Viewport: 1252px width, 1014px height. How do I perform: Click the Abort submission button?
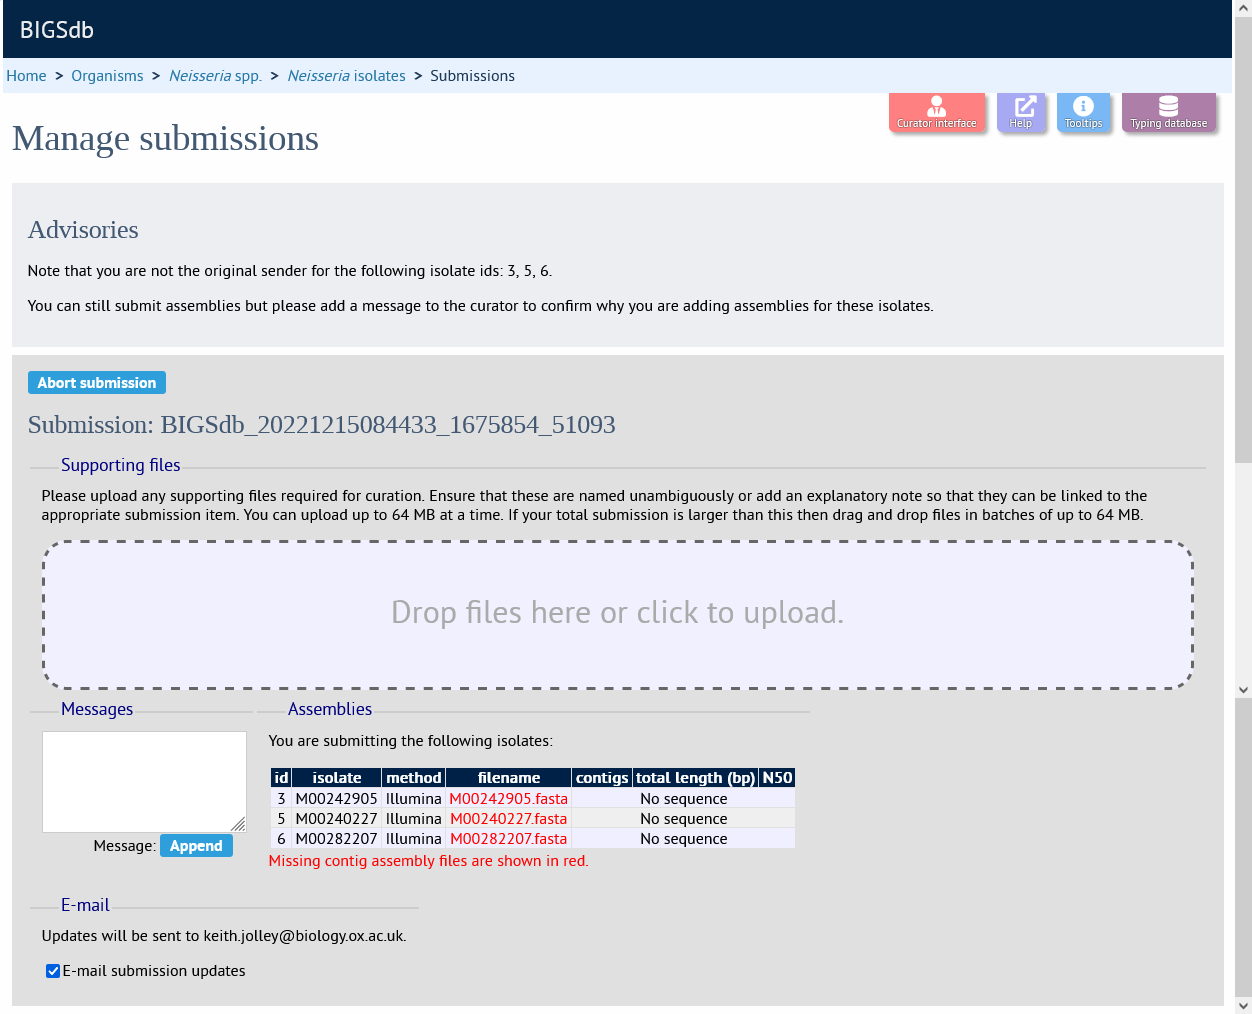pyautogui.click(x=97, y=383)
